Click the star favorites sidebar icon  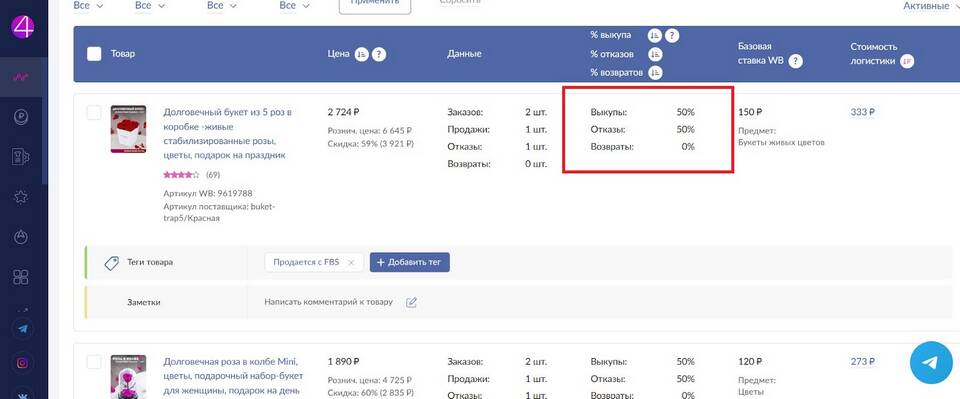(x=21, y=196)
